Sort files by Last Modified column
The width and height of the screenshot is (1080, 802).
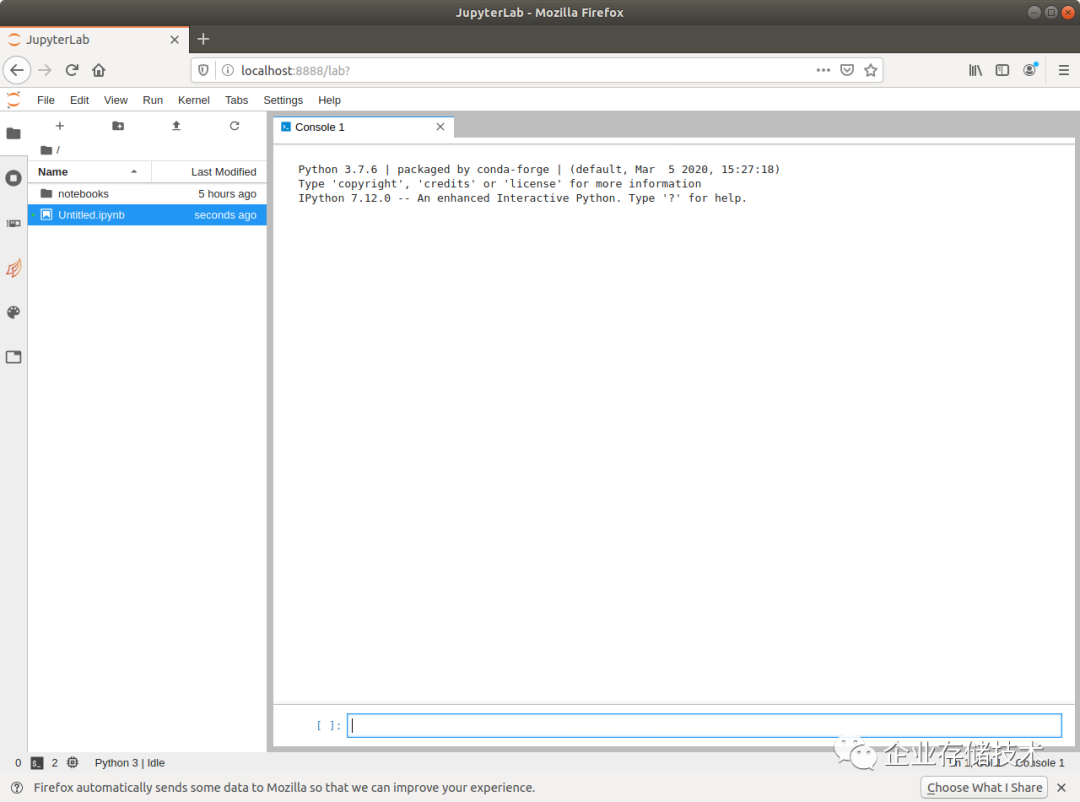pos(209,172)
